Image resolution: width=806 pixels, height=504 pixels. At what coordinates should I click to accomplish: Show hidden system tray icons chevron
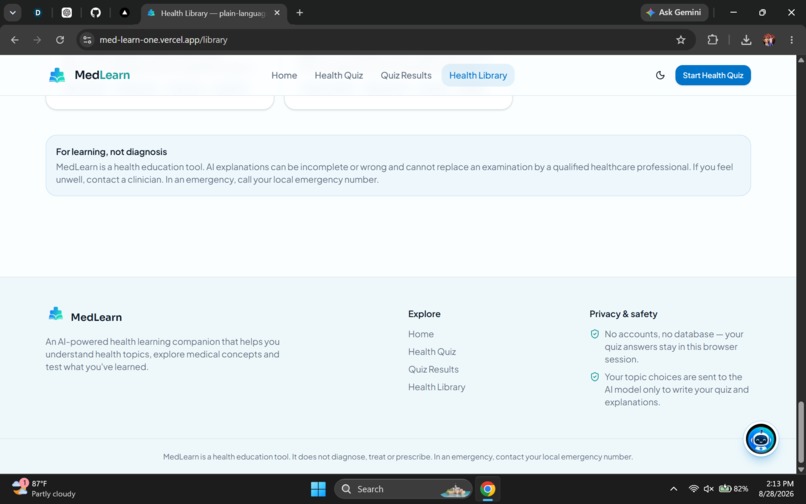[673, 489]
